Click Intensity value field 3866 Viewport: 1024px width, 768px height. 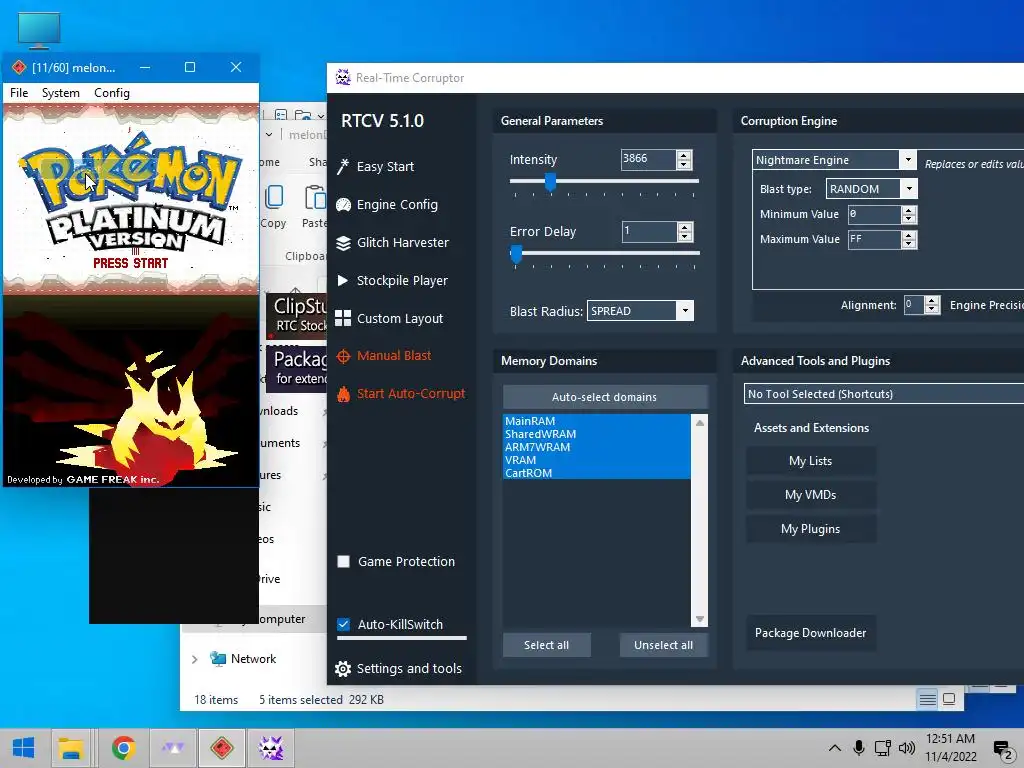click(x=648, y=159)
